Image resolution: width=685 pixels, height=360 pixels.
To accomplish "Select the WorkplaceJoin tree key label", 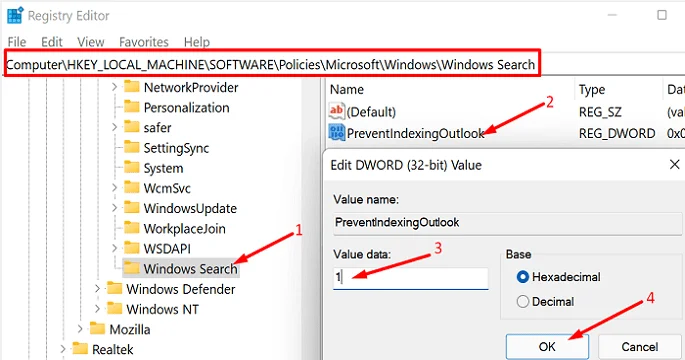I will pos(184,228).
